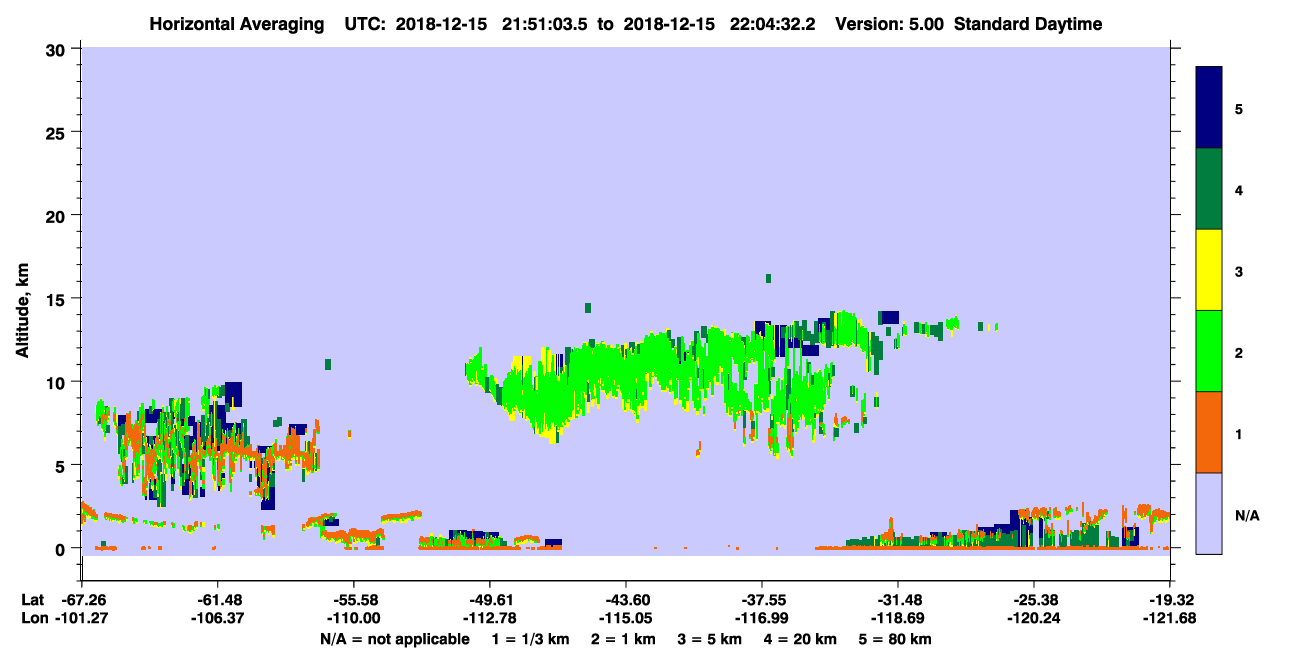
Task: Click the dark green color bar segment labeled 4
Action: click(x=1209, y=189)
